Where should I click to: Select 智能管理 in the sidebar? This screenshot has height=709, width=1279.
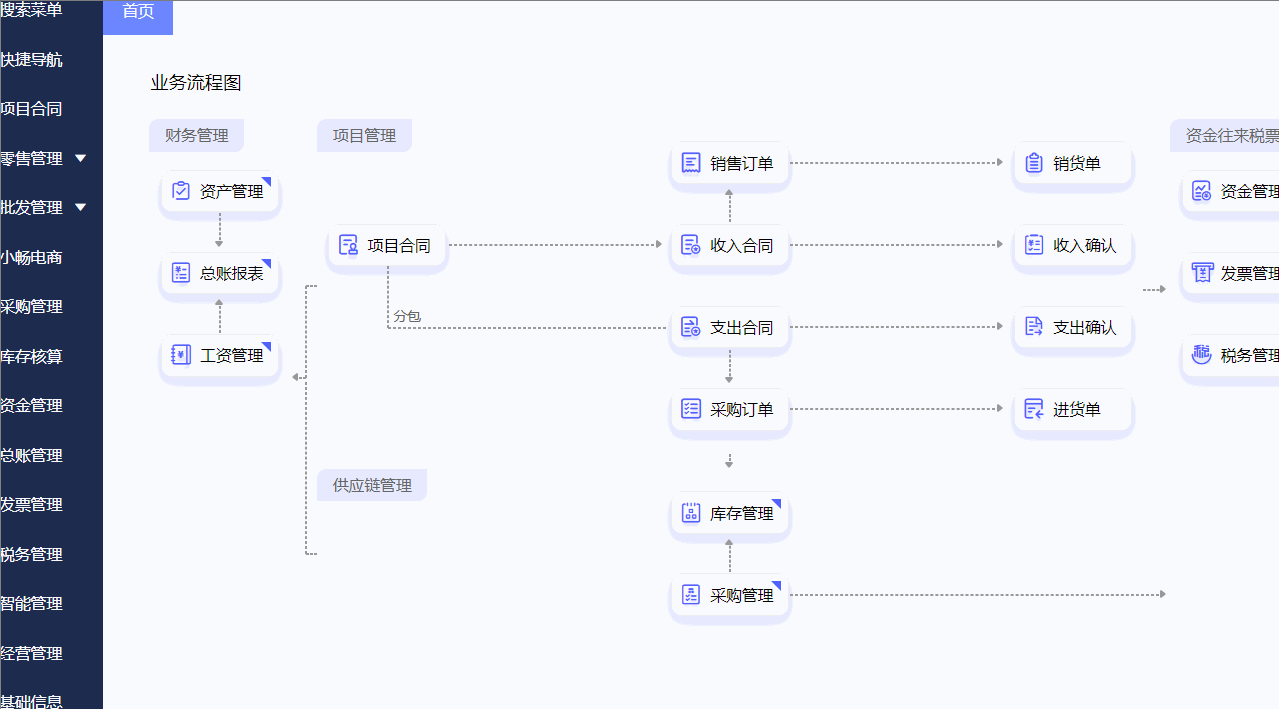(x=32, y=603)
